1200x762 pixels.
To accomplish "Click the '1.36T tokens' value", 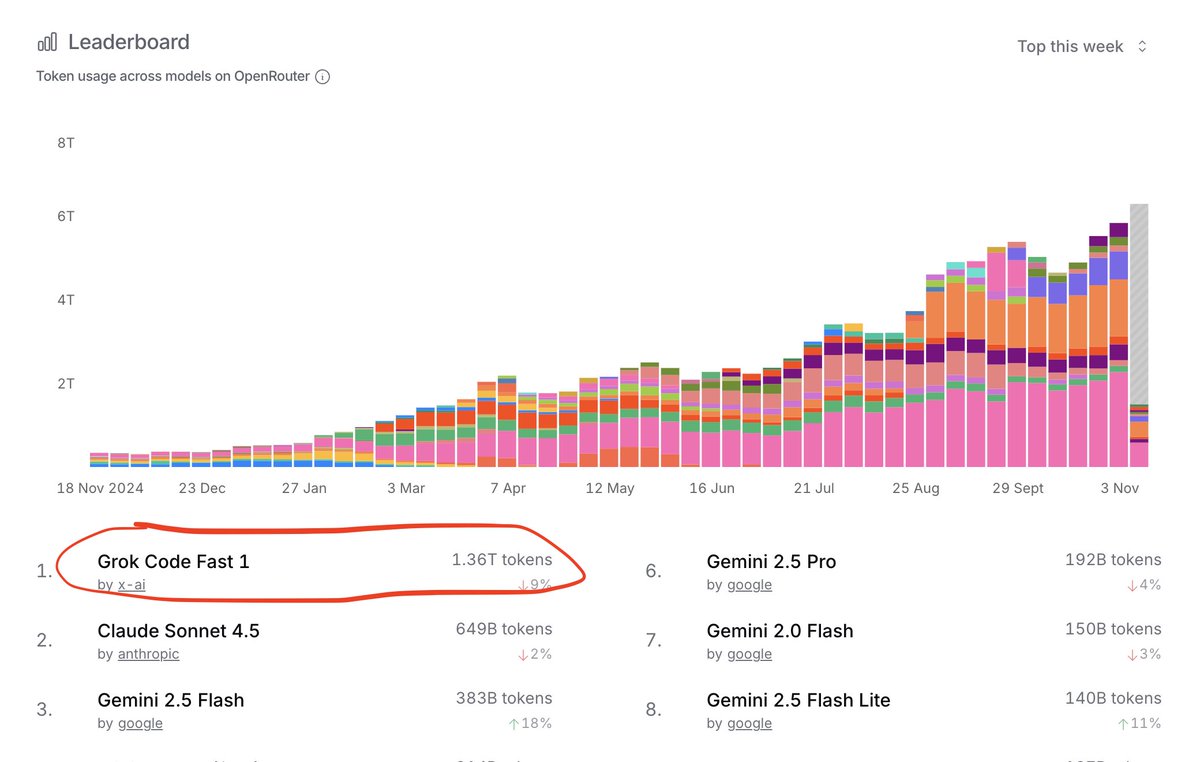I will pyautogui.click(x=502, y=560).
